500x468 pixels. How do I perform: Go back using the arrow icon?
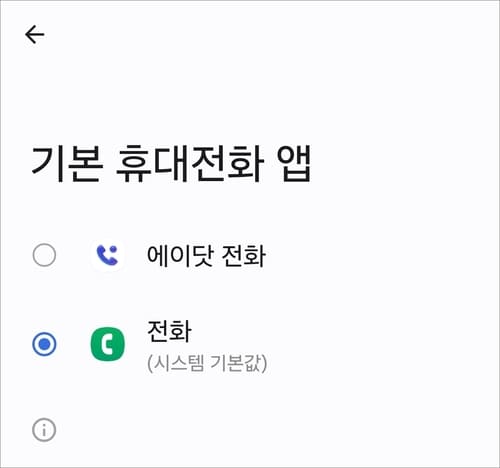click(35, 34)
